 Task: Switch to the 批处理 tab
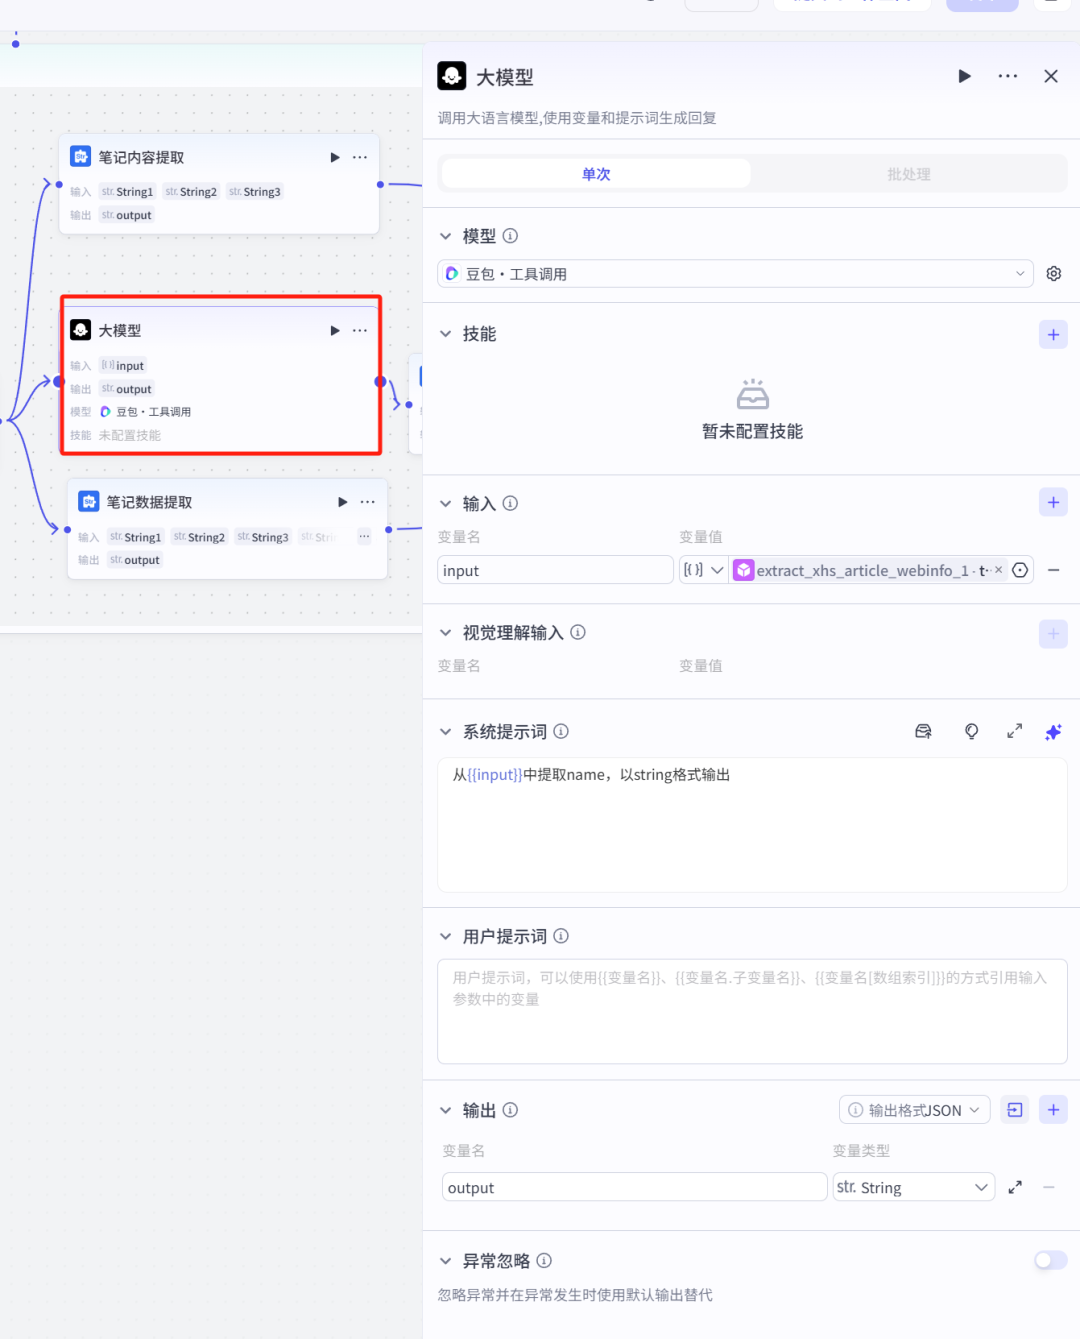[908, 173]
